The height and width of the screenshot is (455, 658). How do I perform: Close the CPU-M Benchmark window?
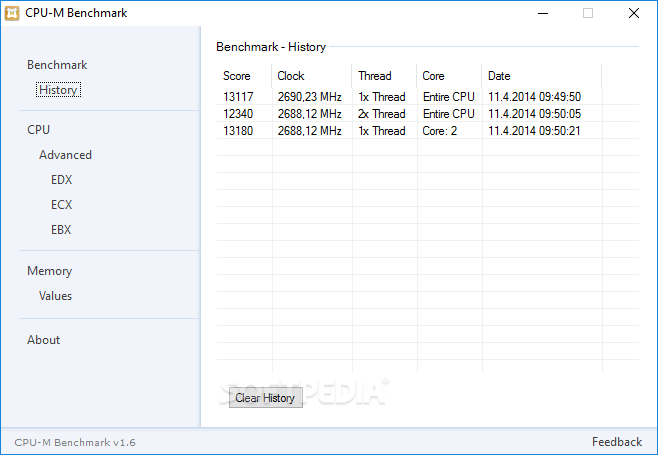pos(634,13)
